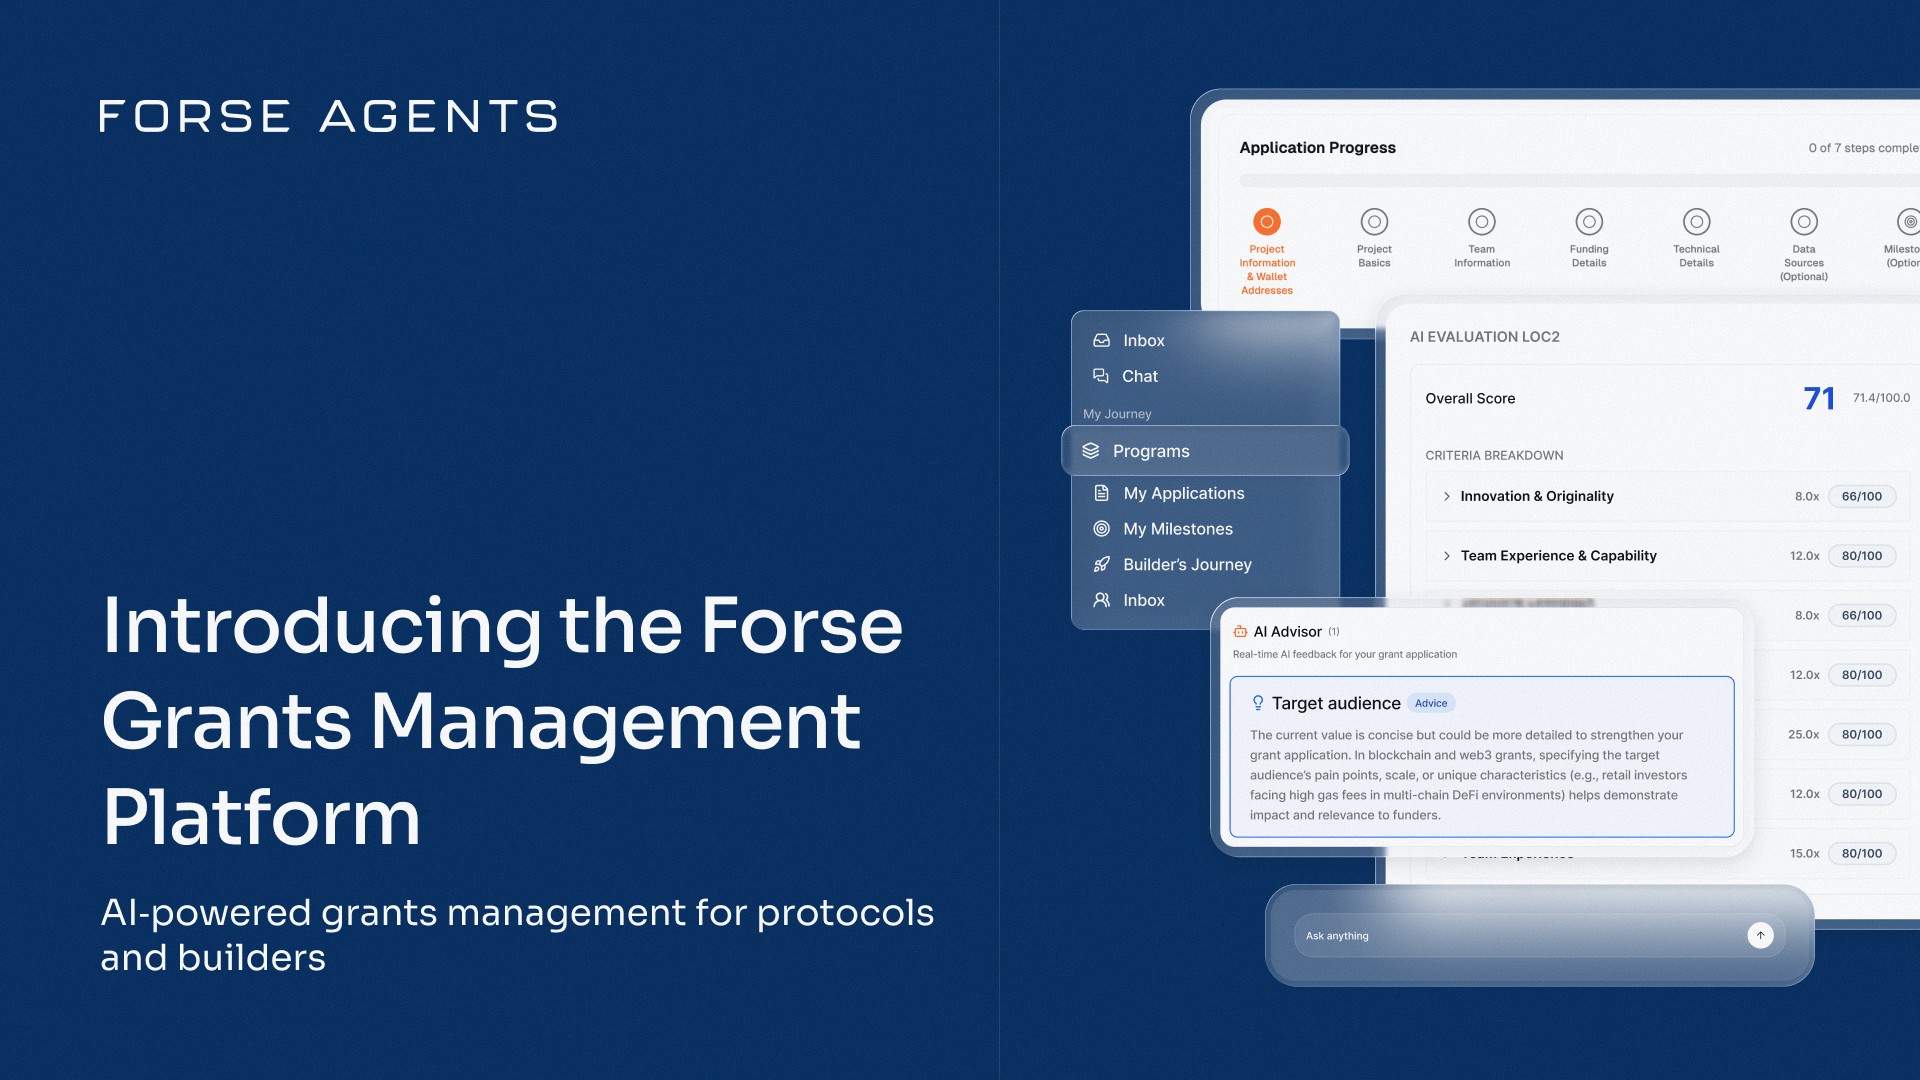Open the top Inbox menu item
Viewport: 1920px width, 1080px height.
[x=1143, y=341]
